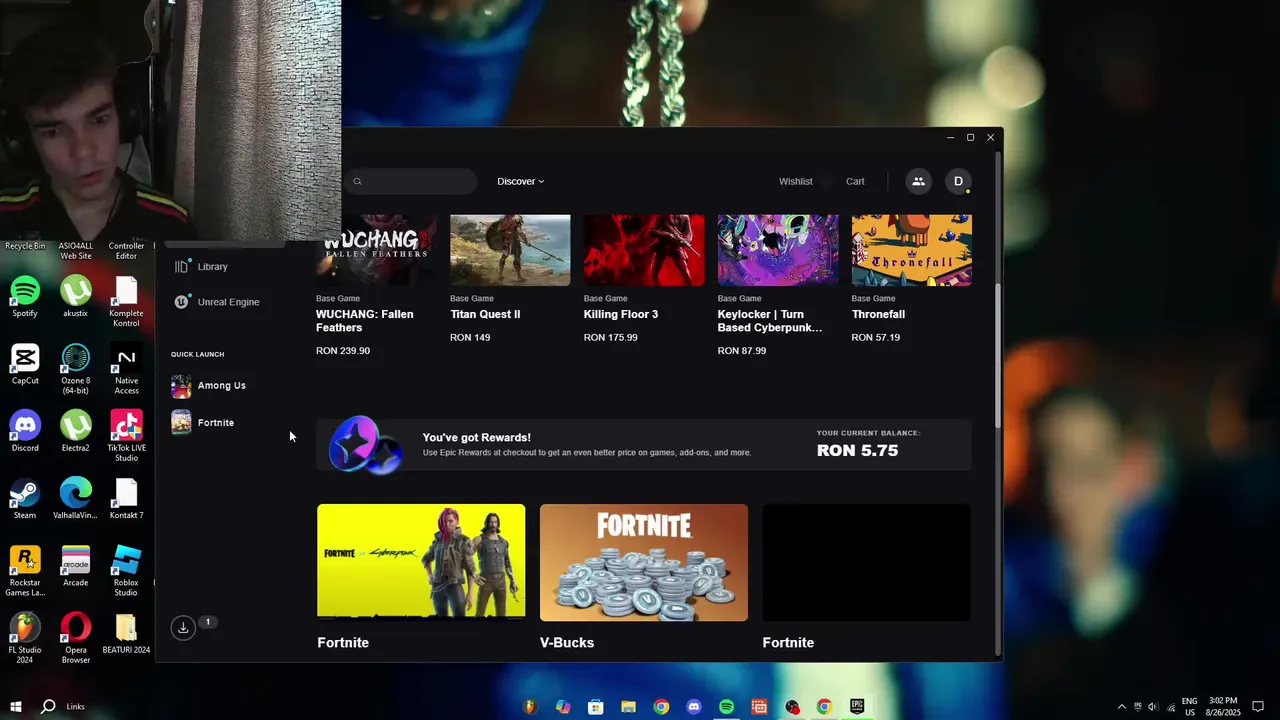Launch Fortnite from Quick Launch

pos(203,423)
